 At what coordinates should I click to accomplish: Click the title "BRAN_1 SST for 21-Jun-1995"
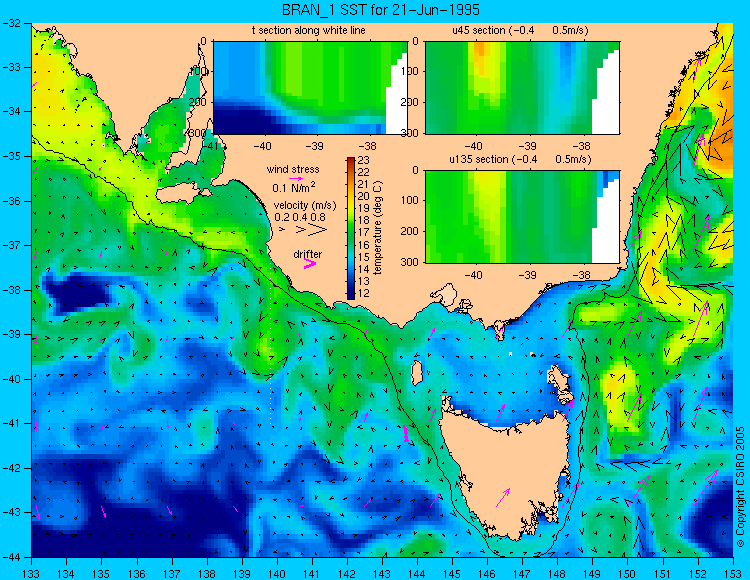380,10
